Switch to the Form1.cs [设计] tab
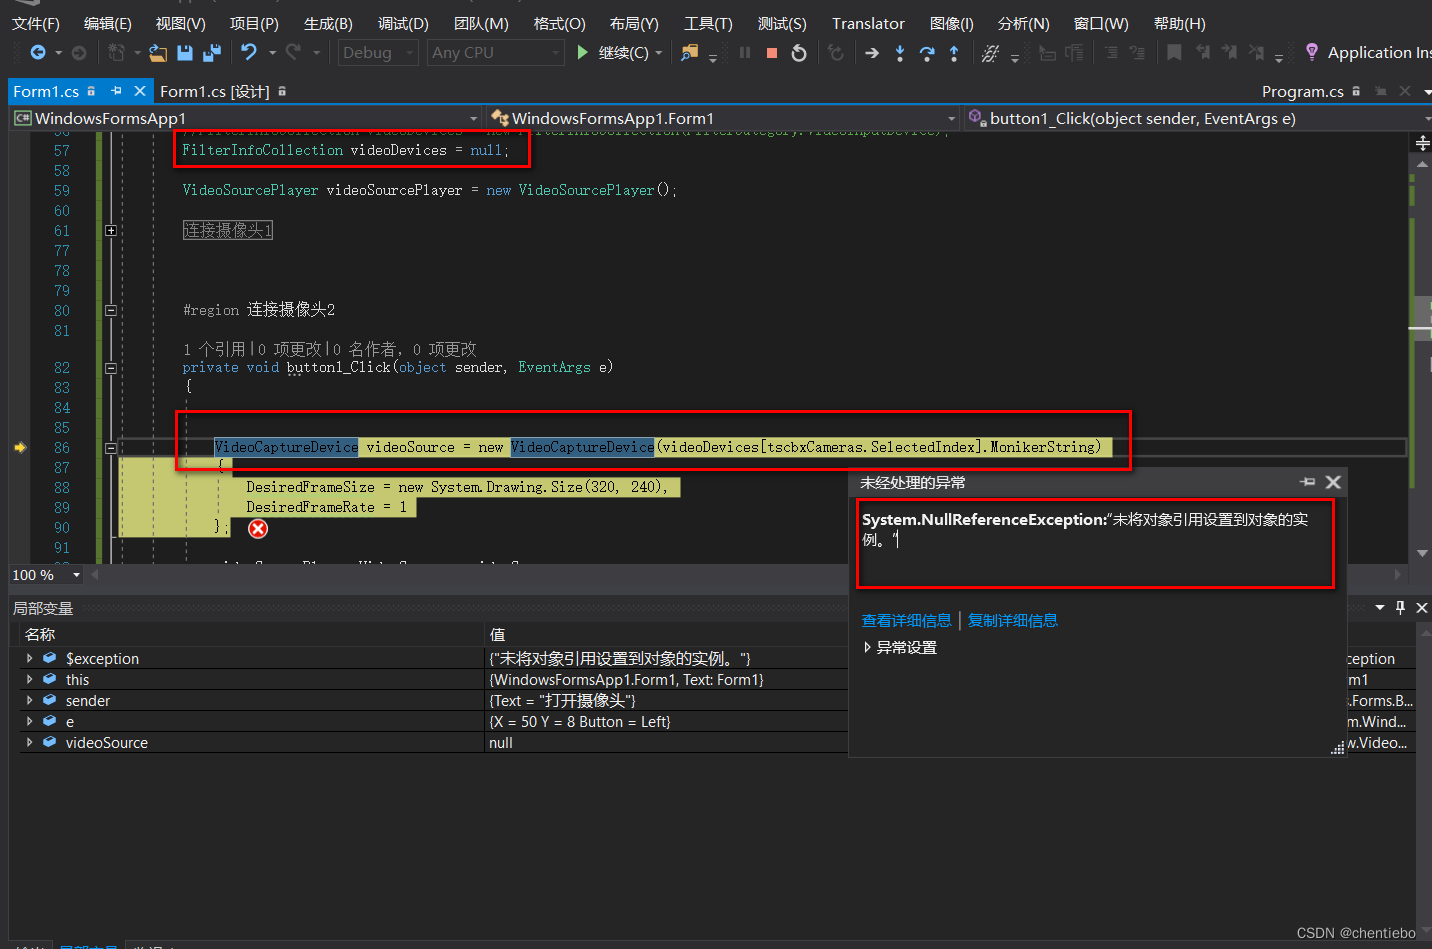This screenshot has width=1432, height=949. click(x=215, y=91)
